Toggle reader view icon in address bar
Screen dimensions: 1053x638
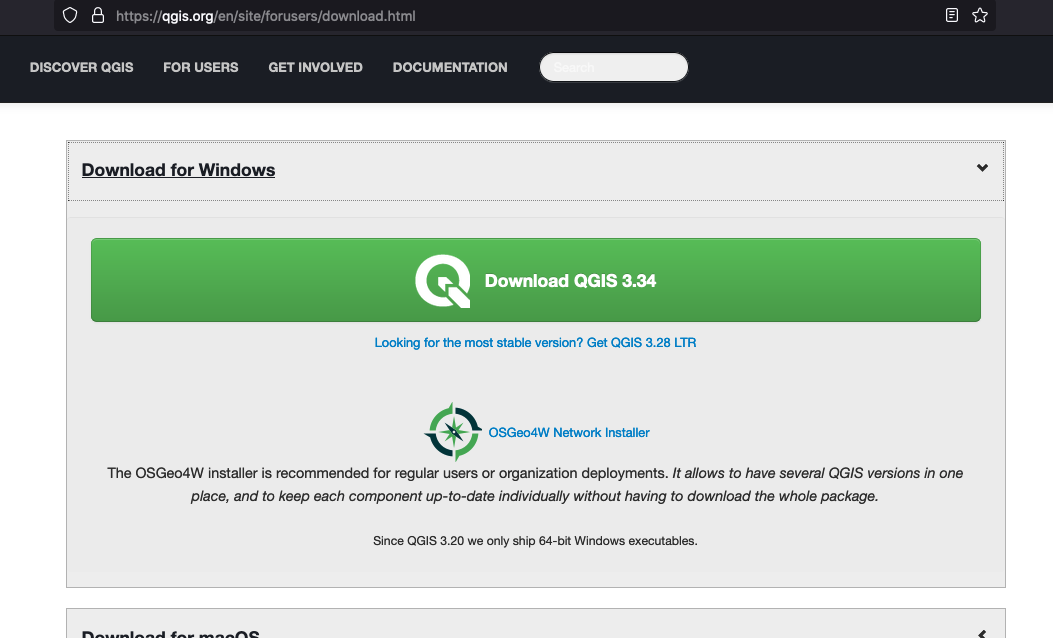click(952, 15)
